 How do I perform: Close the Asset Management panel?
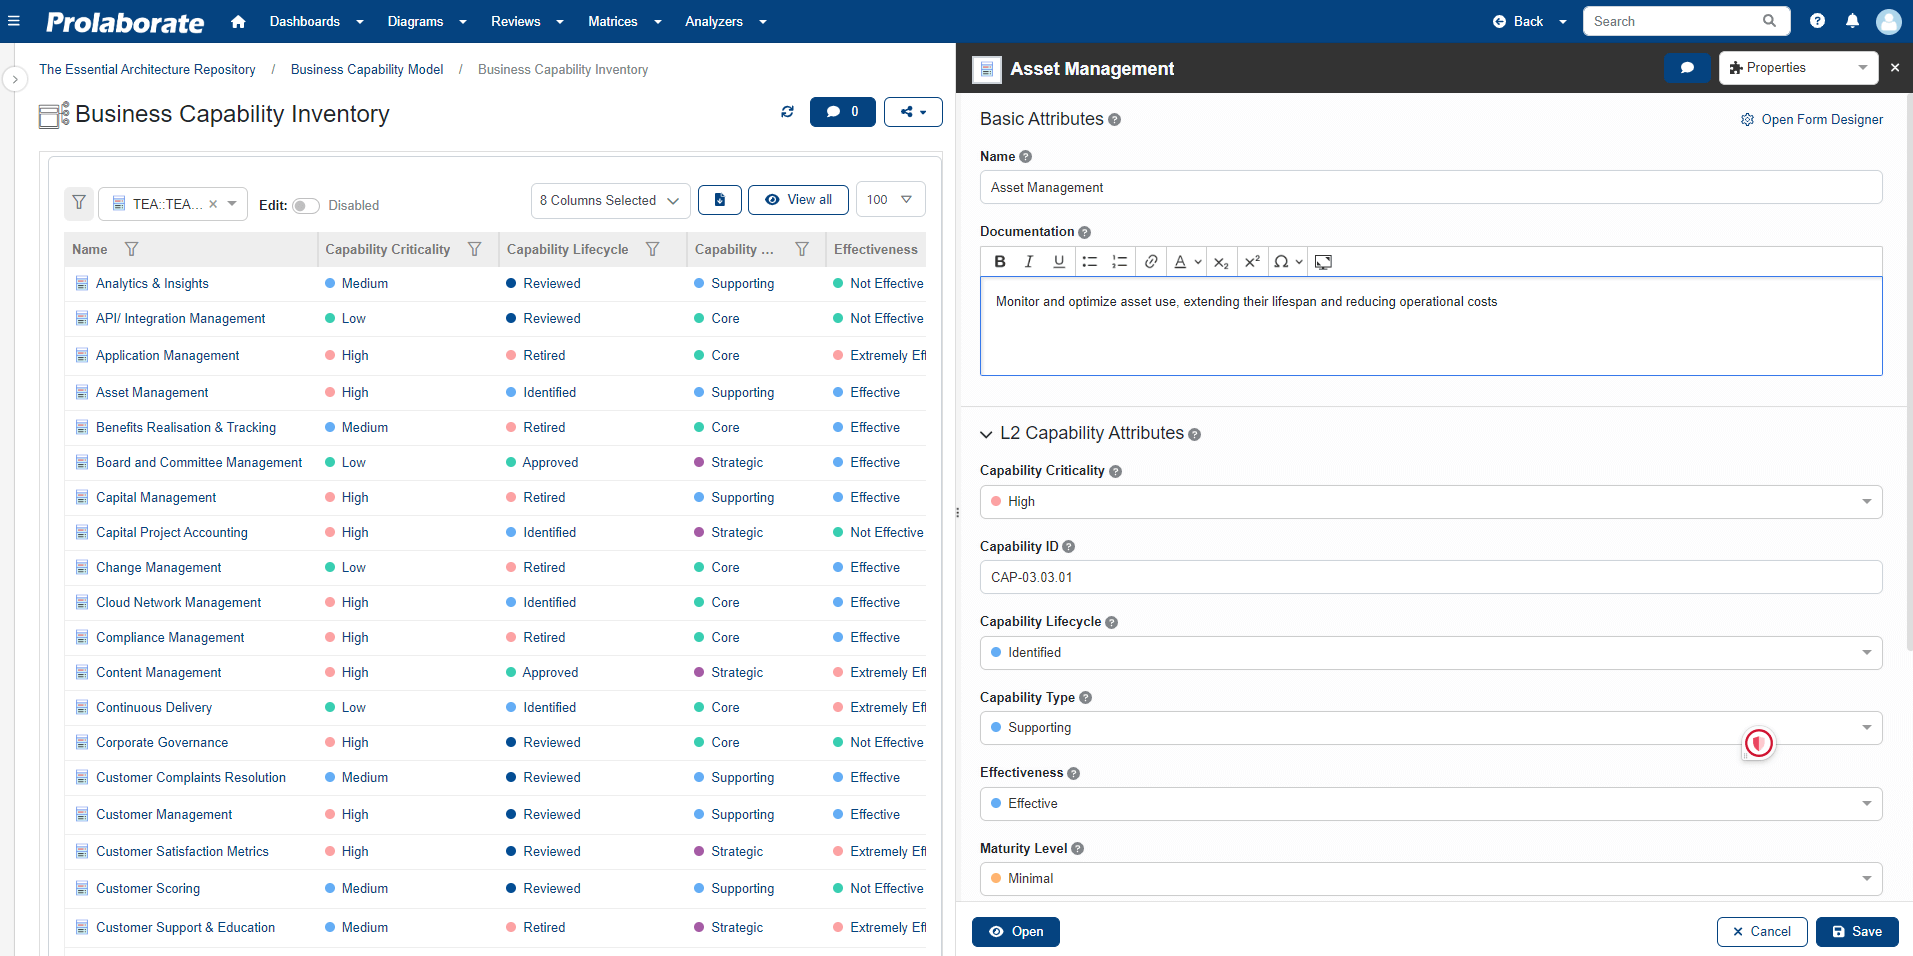coord(1894,68)
